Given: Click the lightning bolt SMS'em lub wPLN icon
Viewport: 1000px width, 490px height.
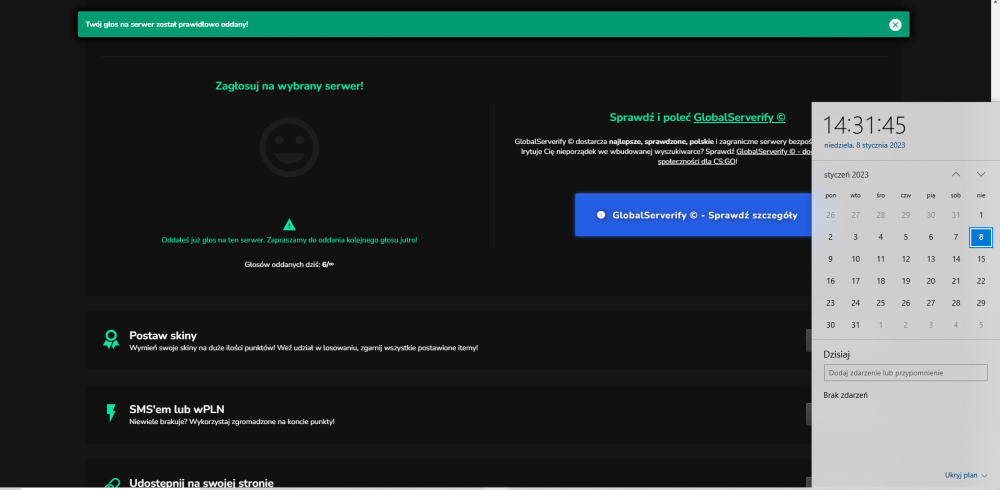Looking at the screenshot, I should 111,412.
